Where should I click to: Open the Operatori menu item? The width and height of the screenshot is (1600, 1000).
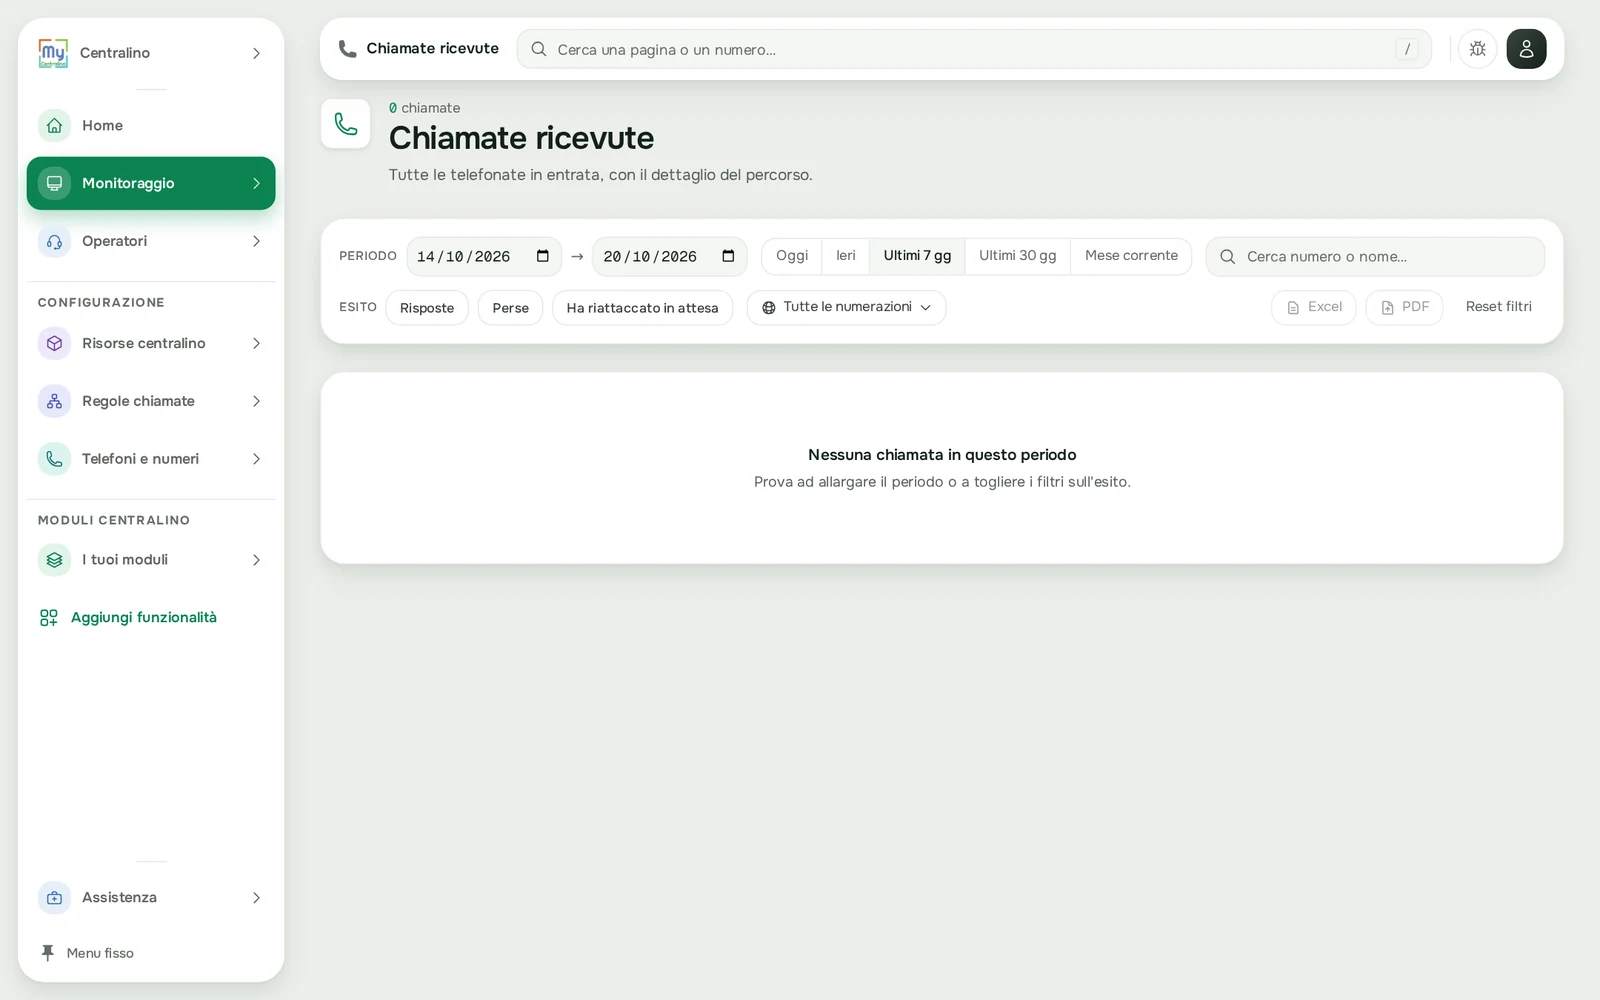[151, 241]
